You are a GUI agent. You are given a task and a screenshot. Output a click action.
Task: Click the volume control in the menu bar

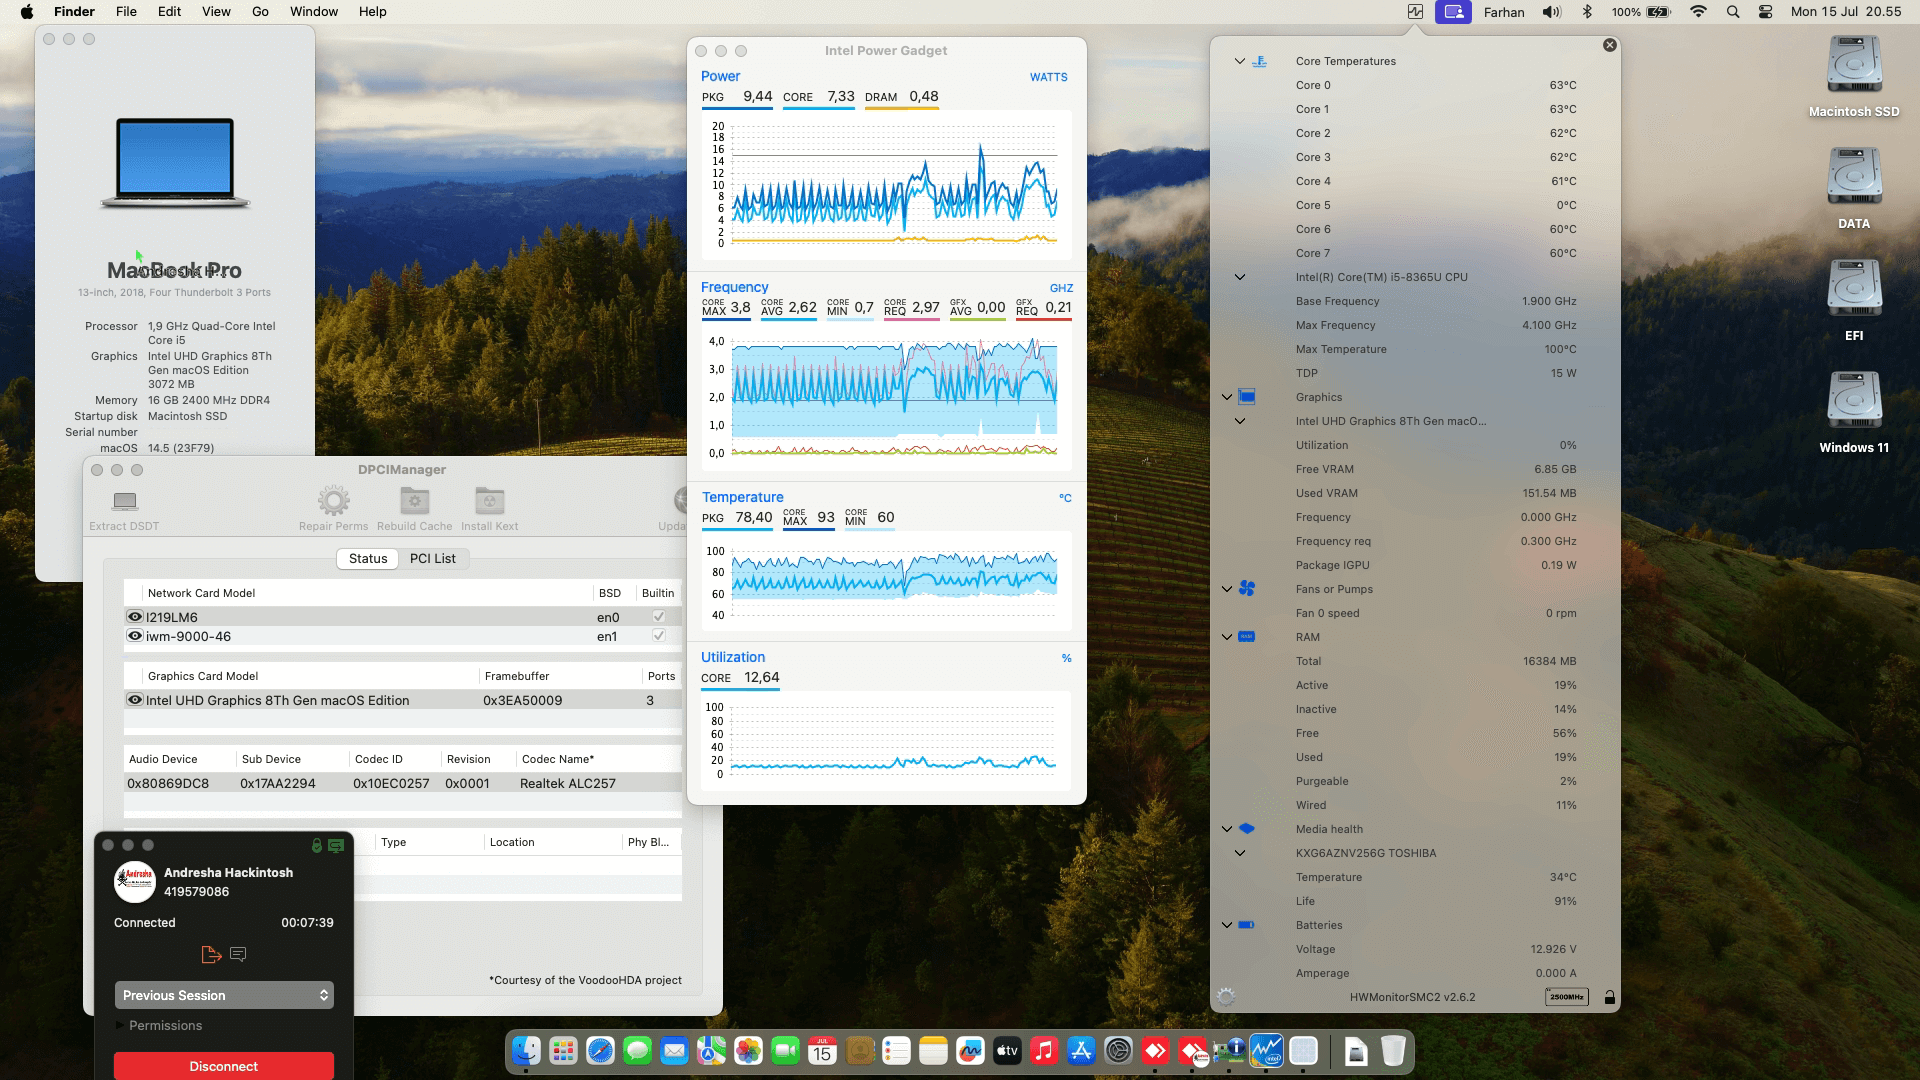click(1551, 12)
